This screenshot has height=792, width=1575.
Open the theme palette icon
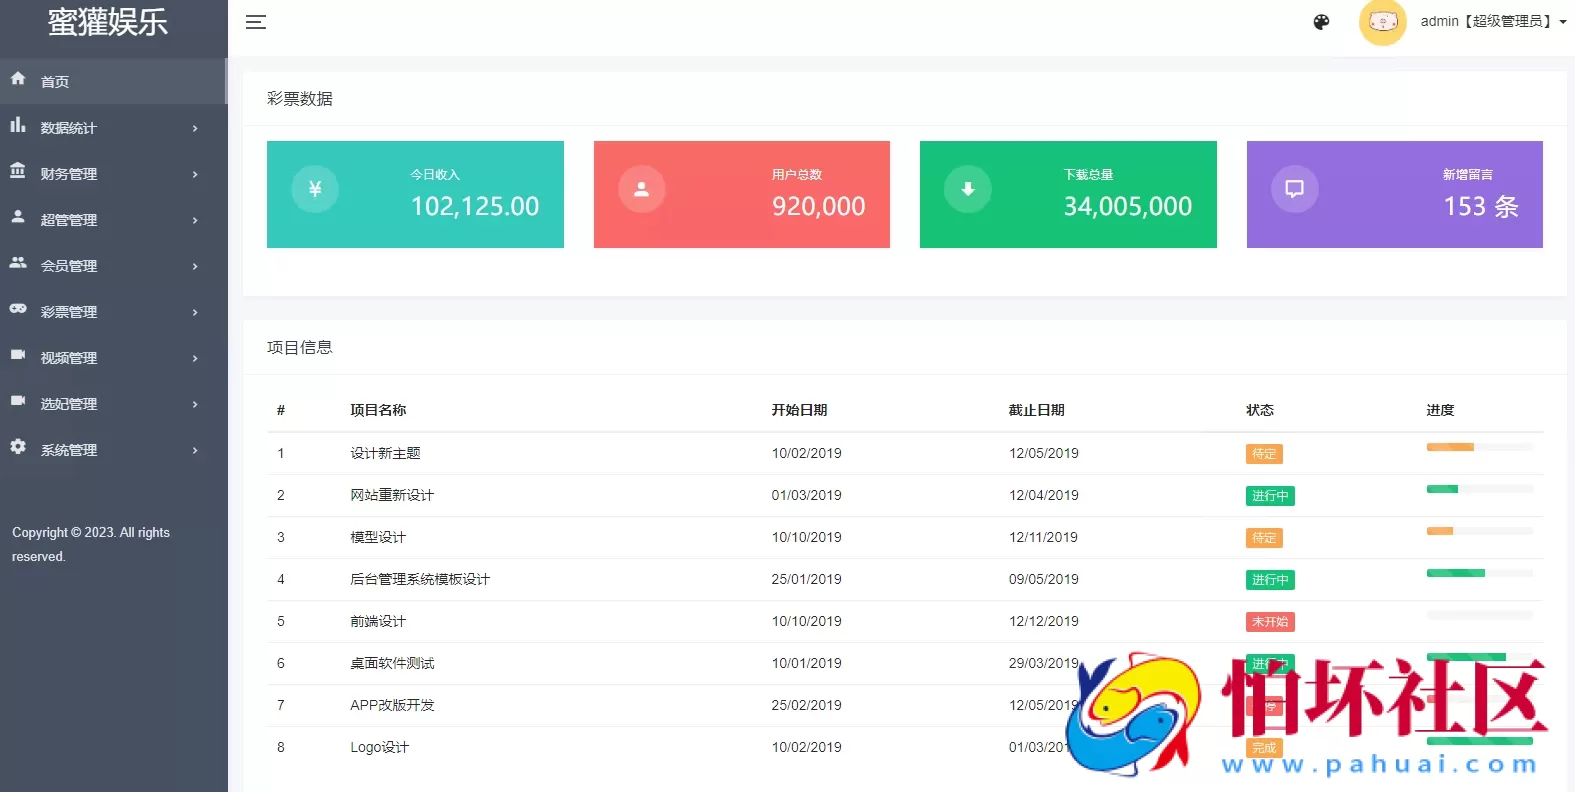[x=1321, y=22]
